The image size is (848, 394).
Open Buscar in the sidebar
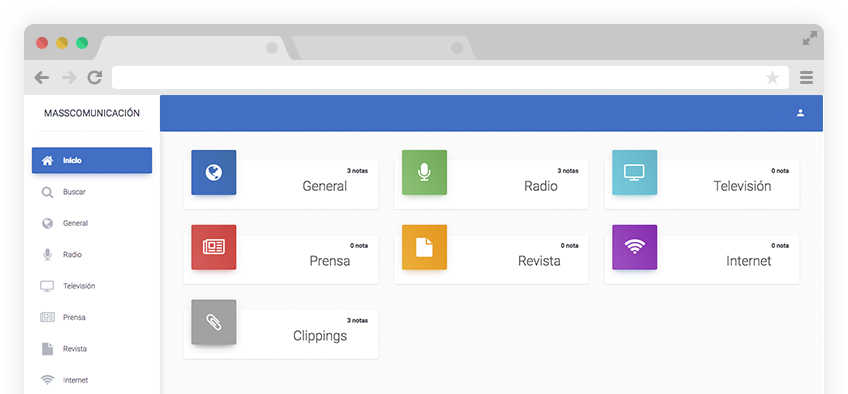tap(92, 192)
